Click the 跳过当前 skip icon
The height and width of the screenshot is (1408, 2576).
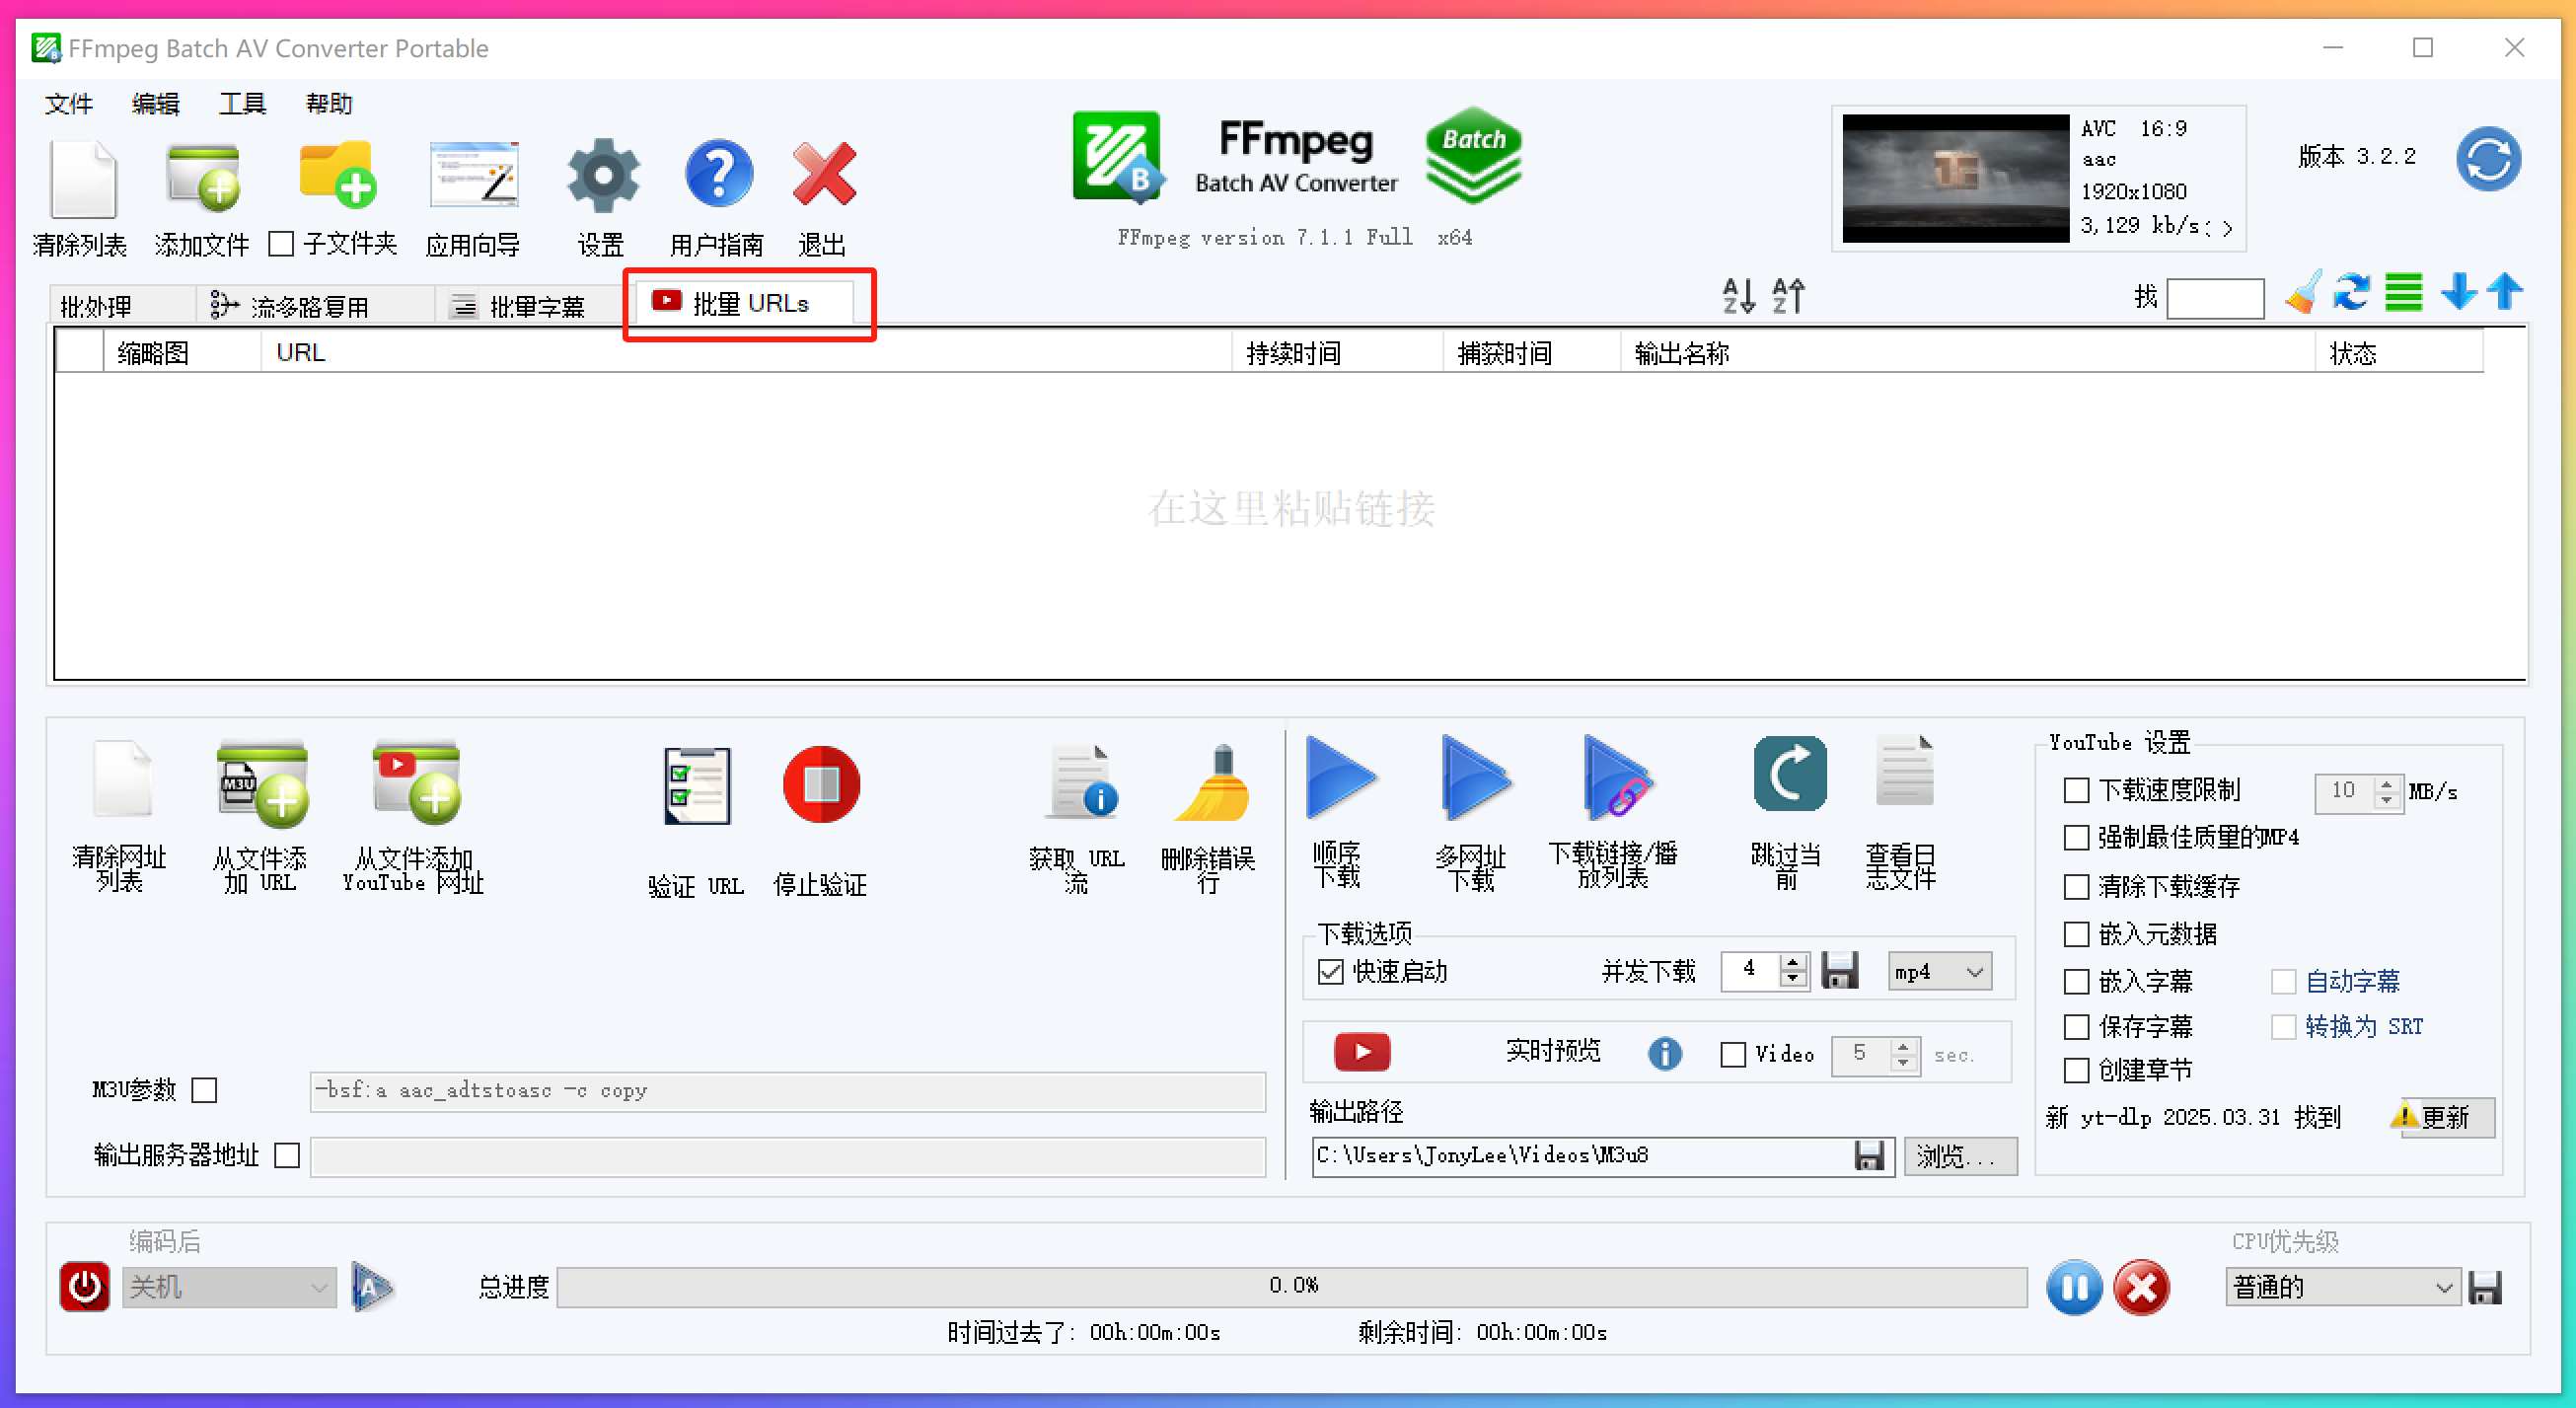tap(1788, 775)
